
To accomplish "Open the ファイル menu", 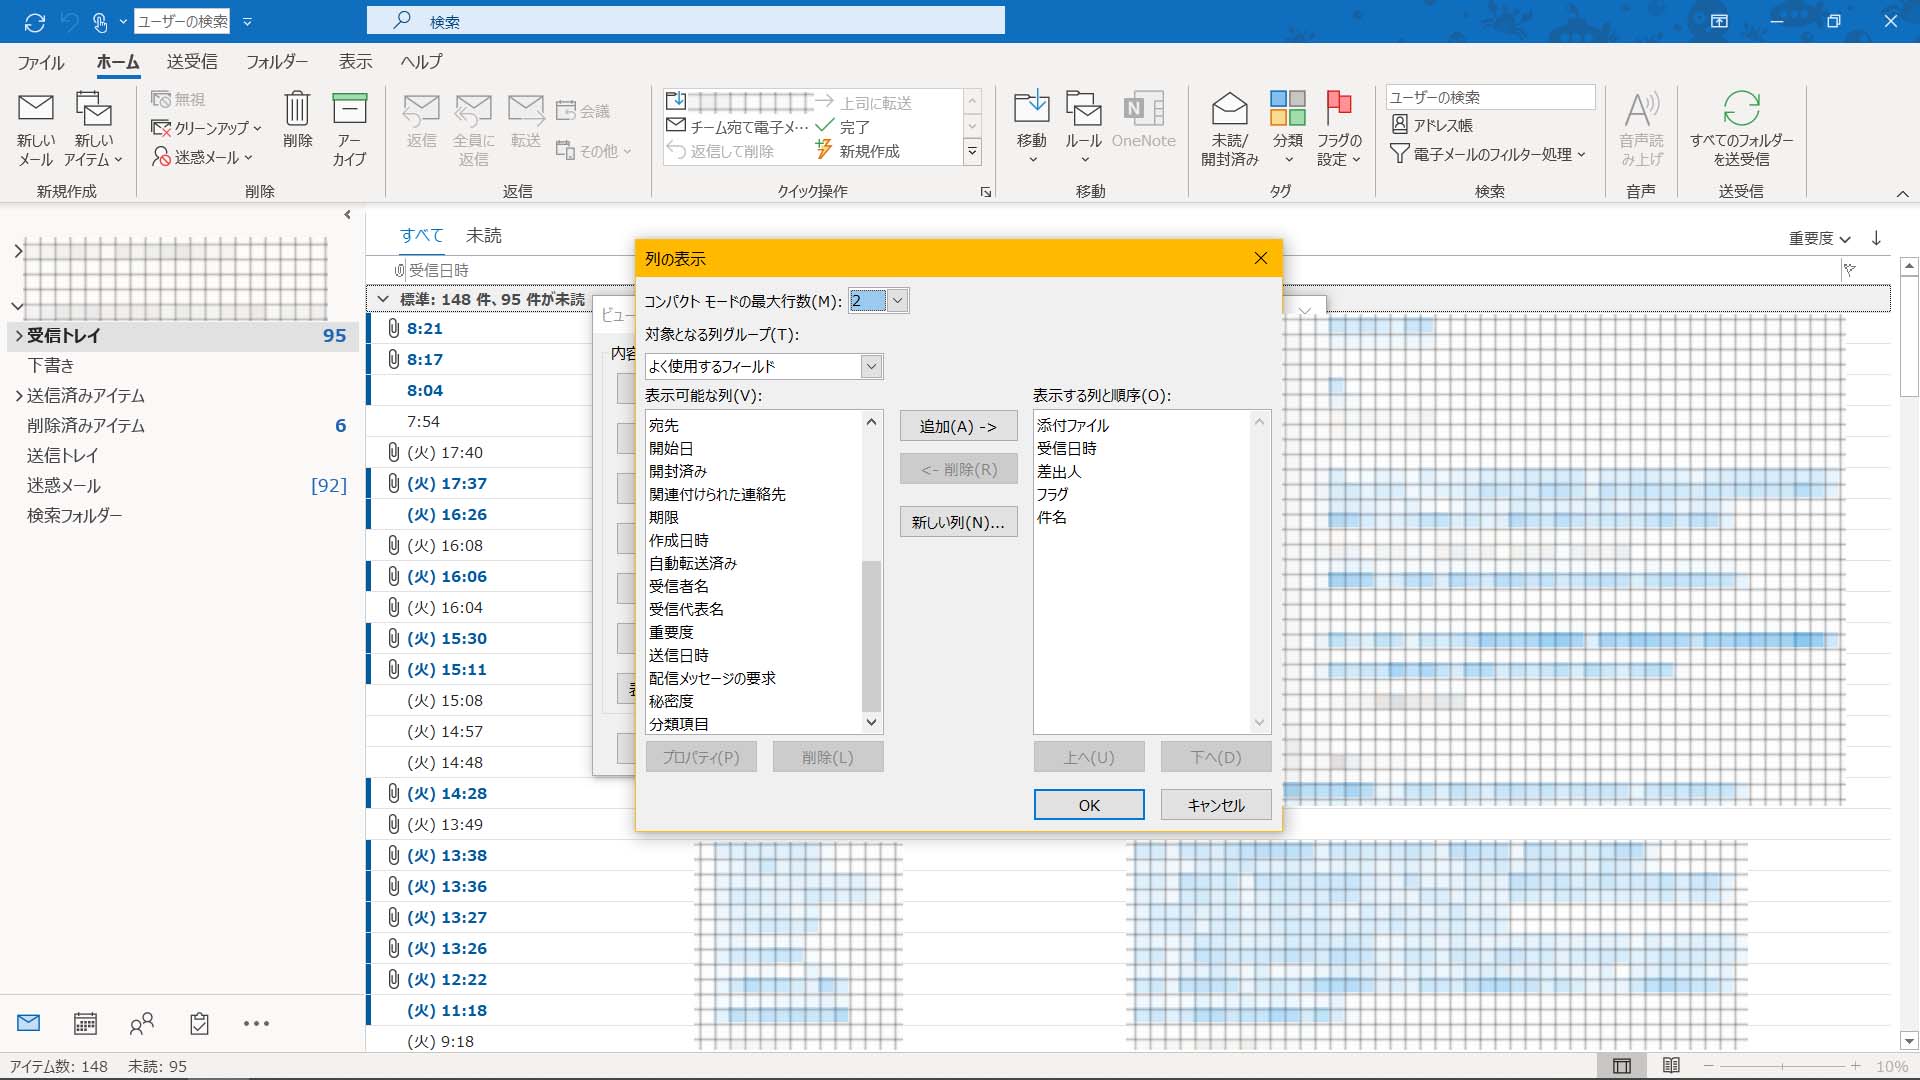I will pos(41,62).
